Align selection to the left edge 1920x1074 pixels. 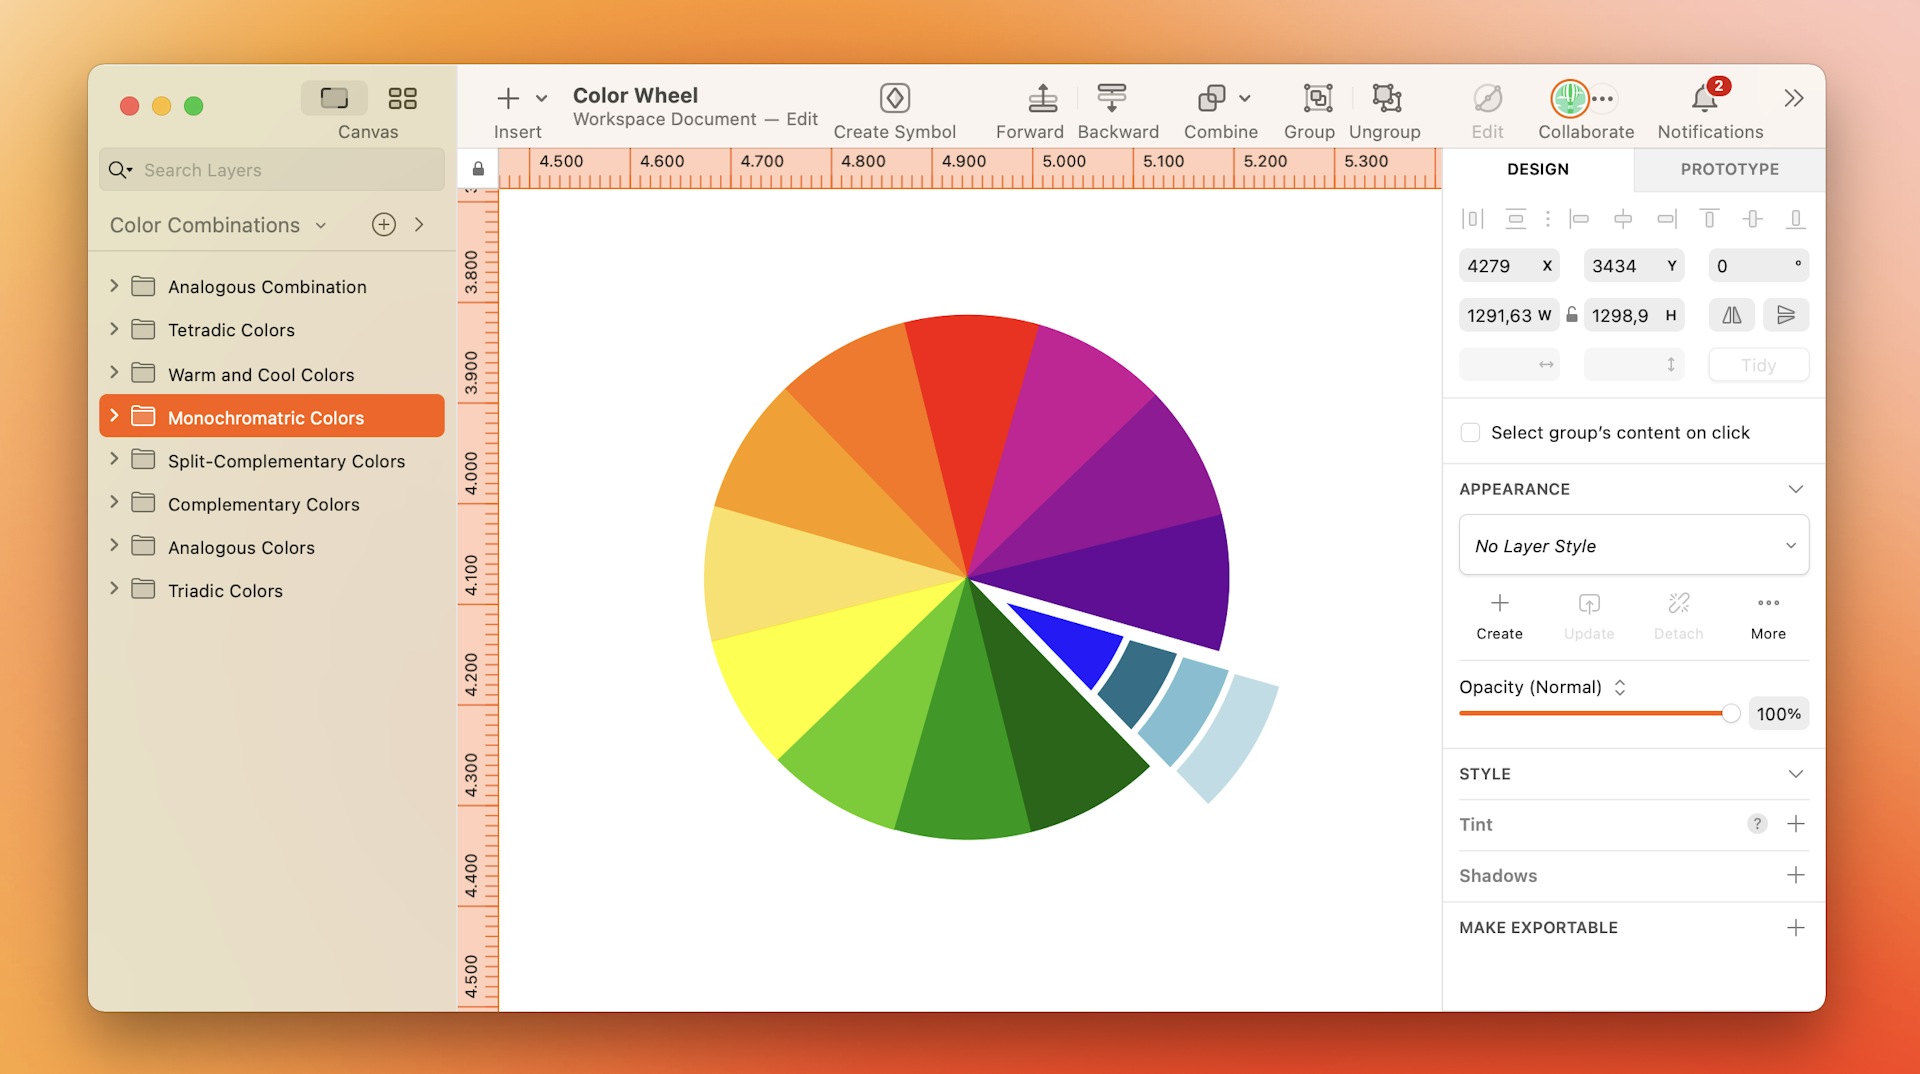click(x=1580, y=218)
